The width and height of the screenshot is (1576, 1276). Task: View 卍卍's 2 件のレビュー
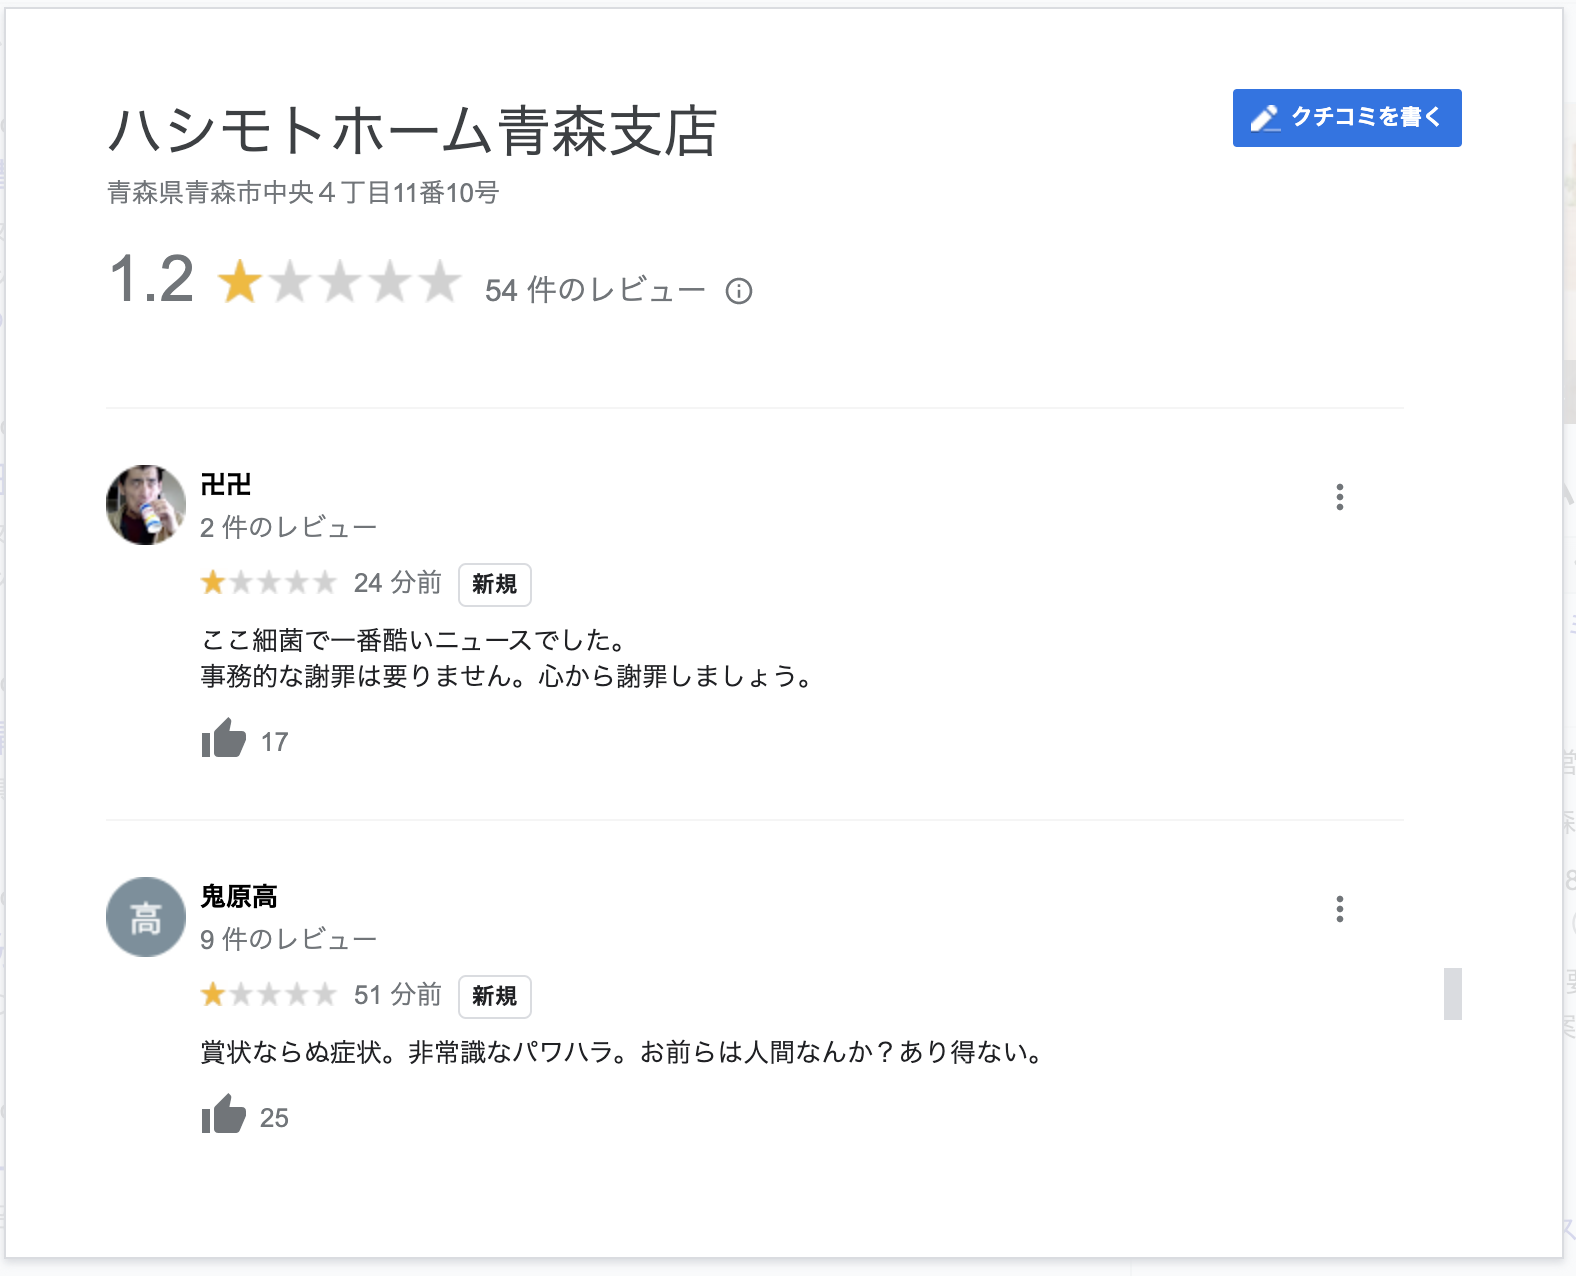coord(288,527)
